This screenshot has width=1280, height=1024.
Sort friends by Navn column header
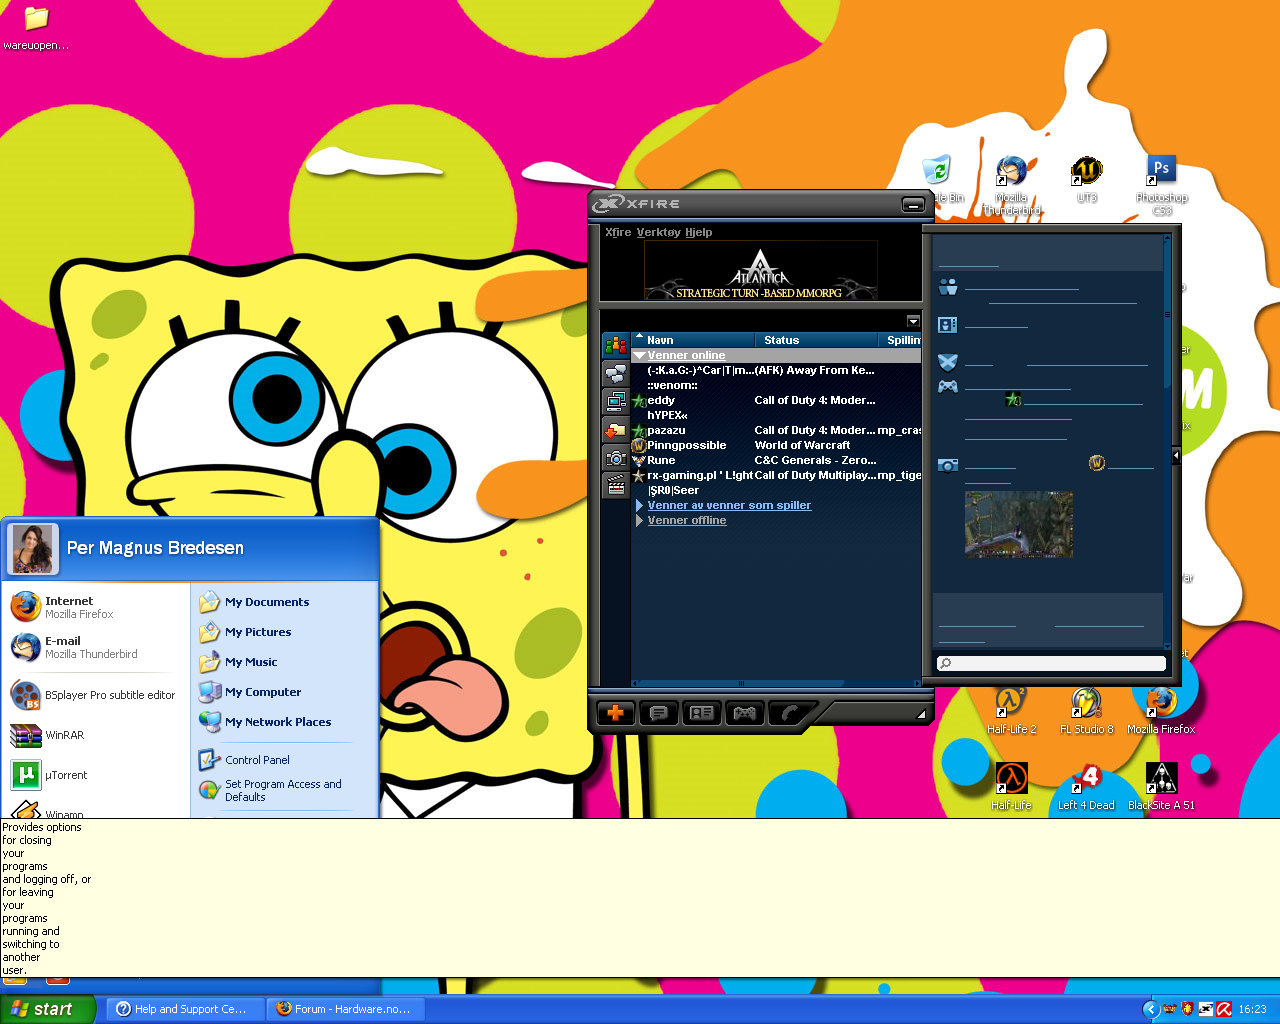pos(695,340)
